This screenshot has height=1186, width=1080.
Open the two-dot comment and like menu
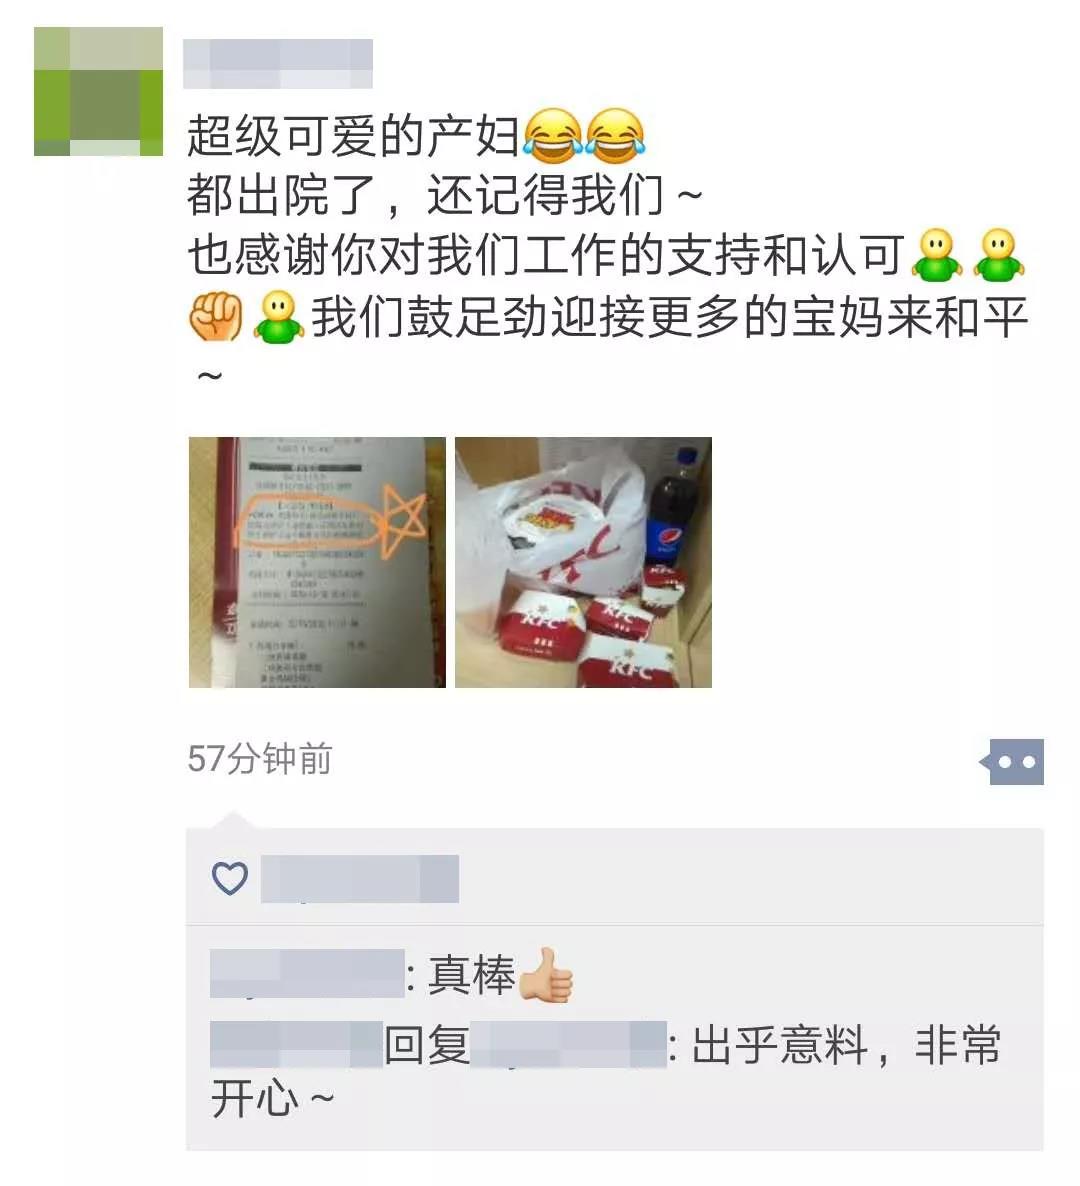[1012, 762]
